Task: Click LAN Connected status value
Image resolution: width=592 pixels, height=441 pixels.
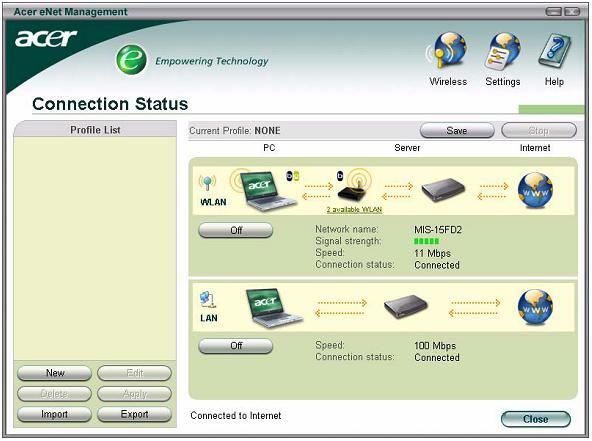Action: pos(437,357)
